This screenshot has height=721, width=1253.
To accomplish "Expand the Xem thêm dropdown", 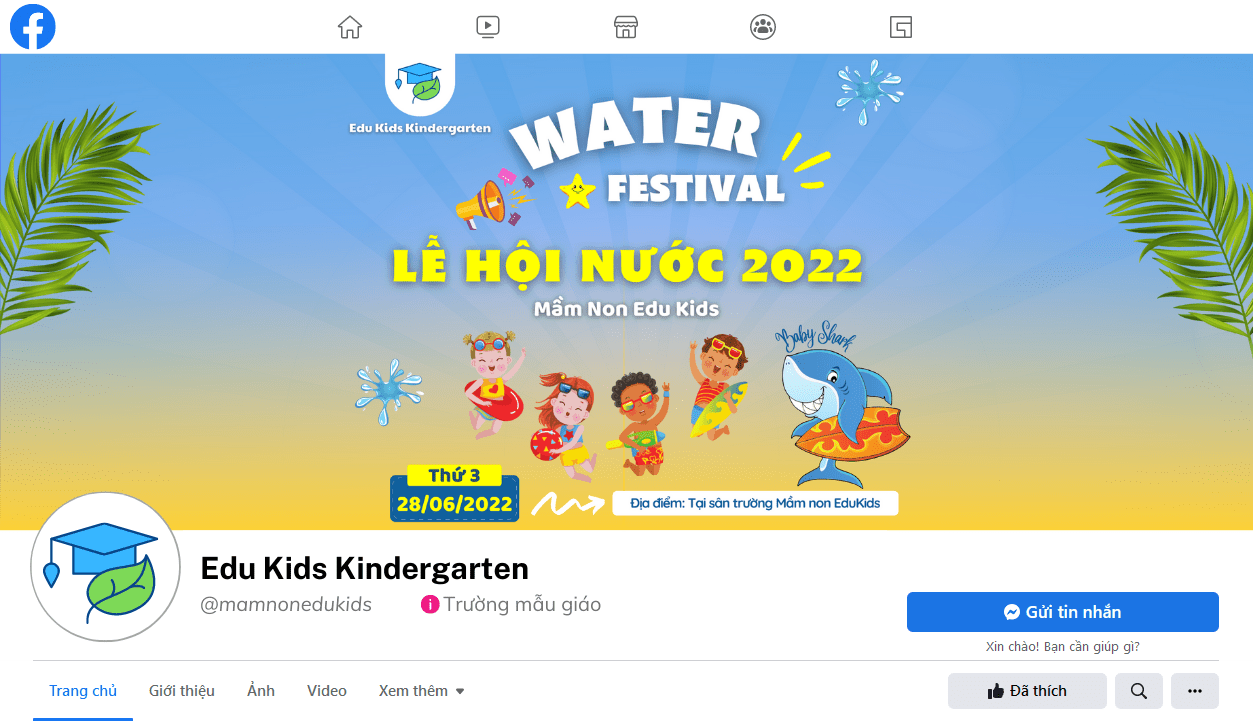I will coord(422,691).
